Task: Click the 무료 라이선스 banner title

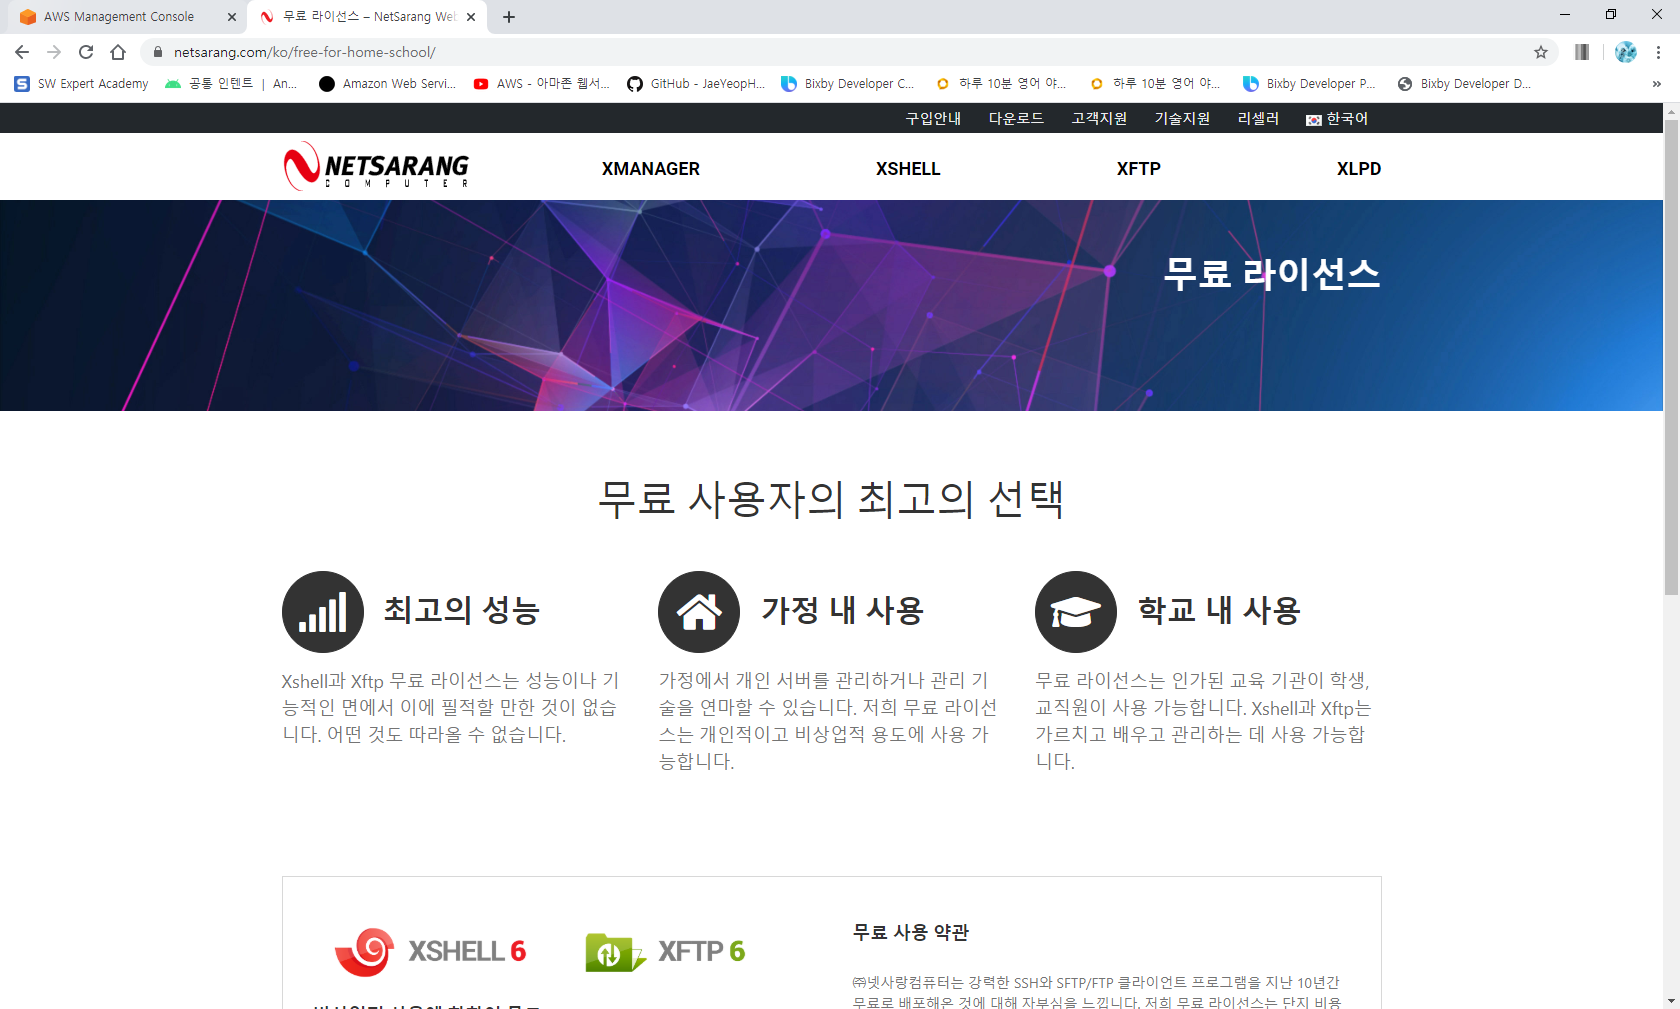Action: [x=1271, y=273]
